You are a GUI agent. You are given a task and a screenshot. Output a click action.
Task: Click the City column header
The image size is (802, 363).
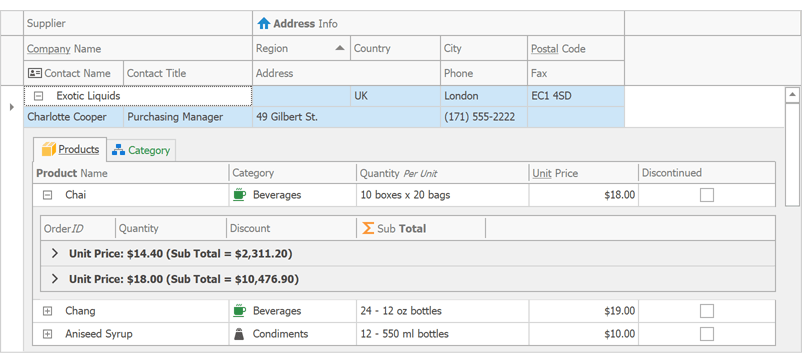(x=484, y=49)
